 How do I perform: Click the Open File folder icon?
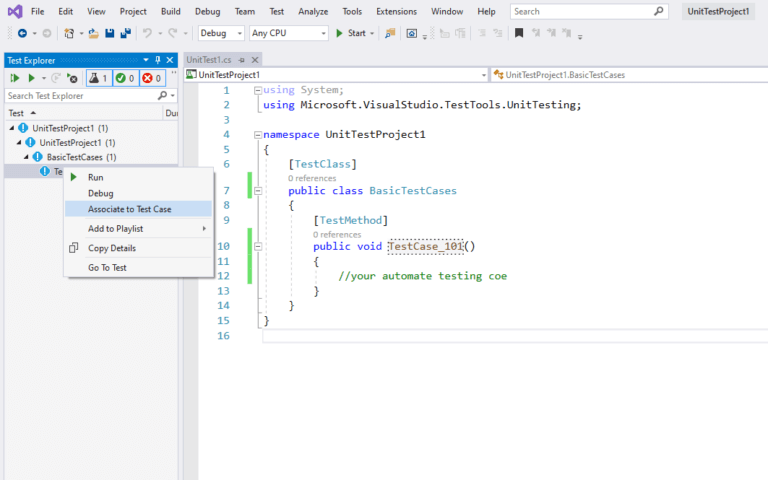click(x=93, y=33)
